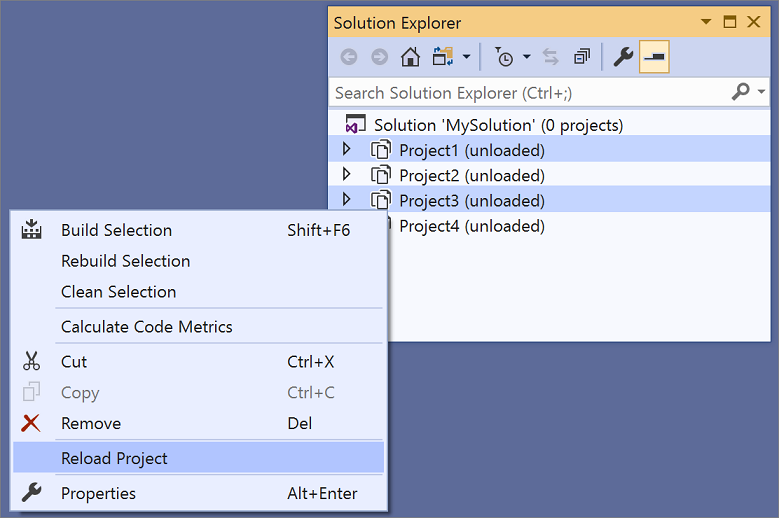Click the Project2 unloaded project icon
This screenshot has height=518, width=779.
click(x=381, y=175)
